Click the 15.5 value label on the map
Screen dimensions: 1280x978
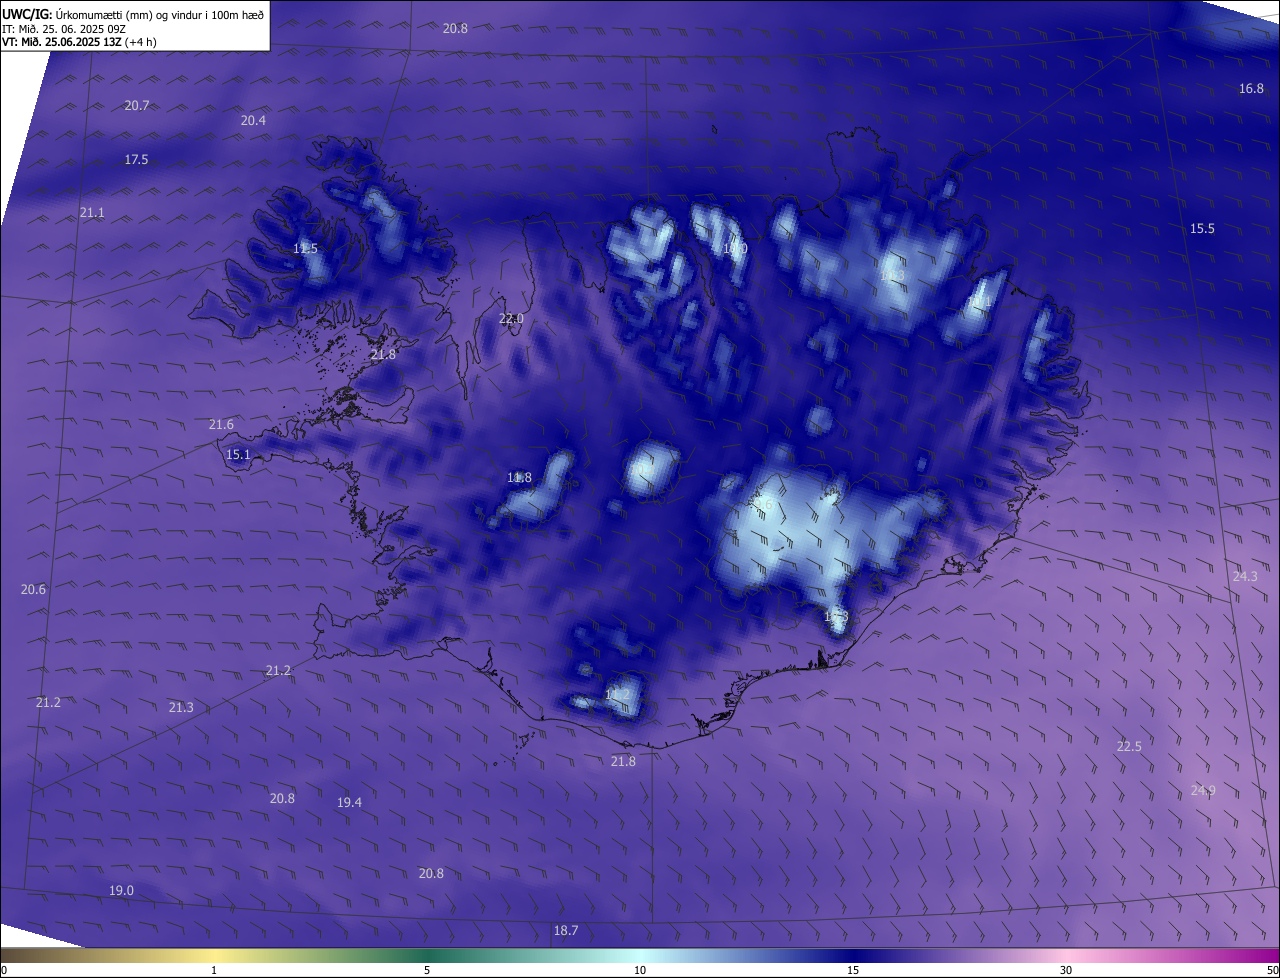click(x=1202, y=229)
